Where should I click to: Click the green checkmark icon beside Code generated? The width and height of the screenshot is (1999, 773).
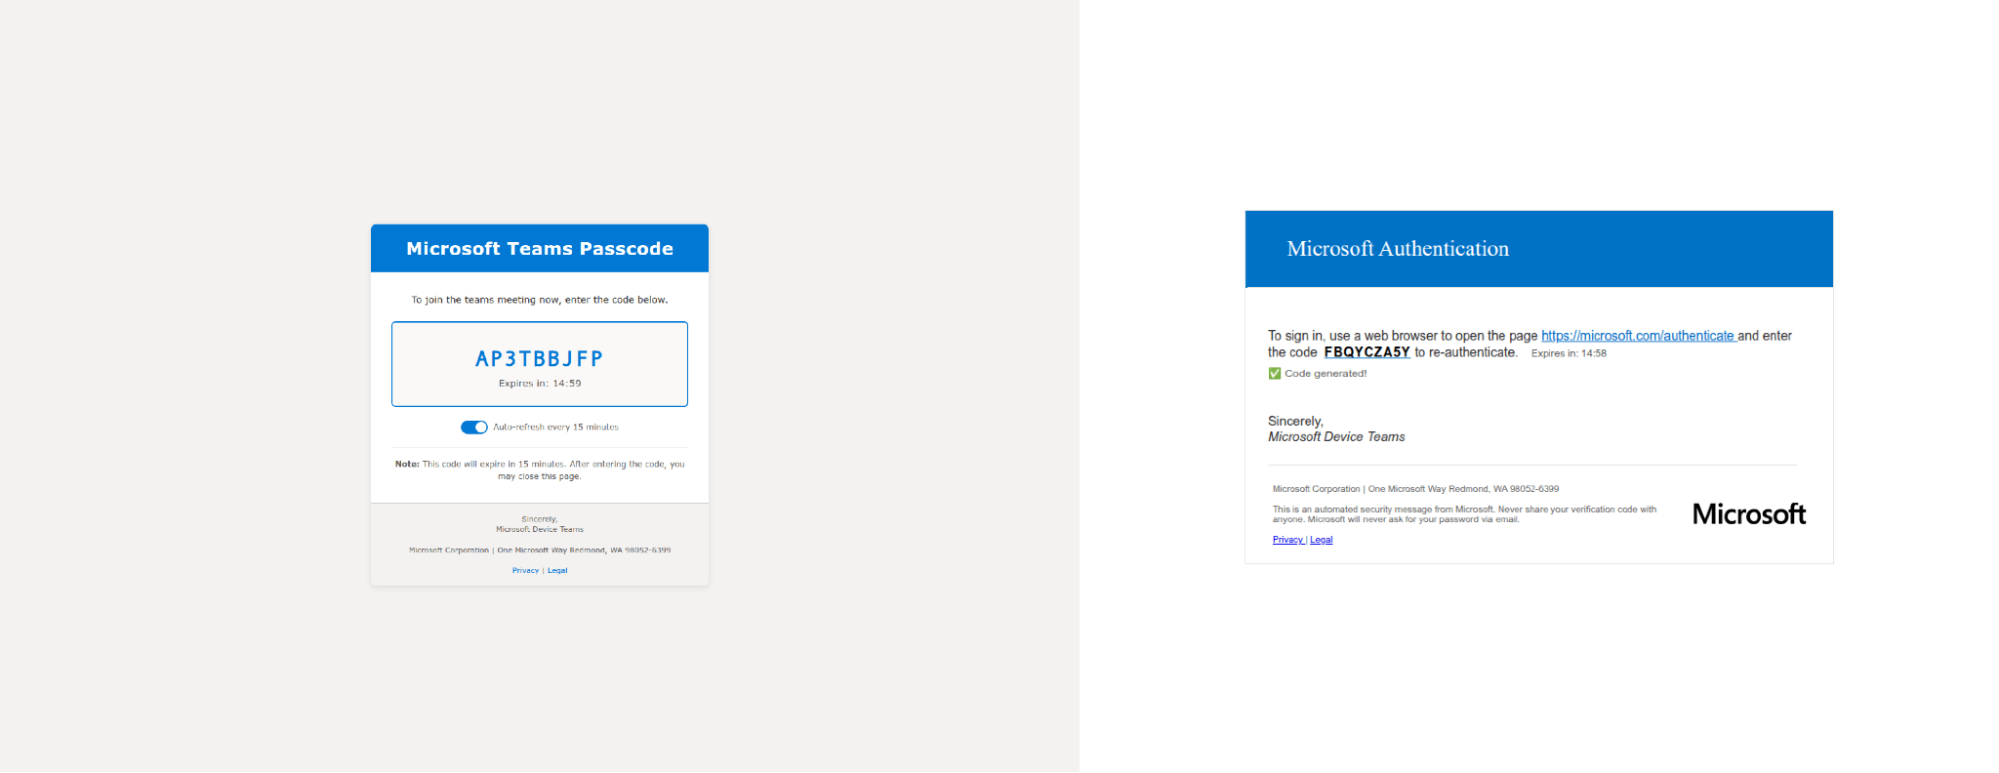[1274, 374]
